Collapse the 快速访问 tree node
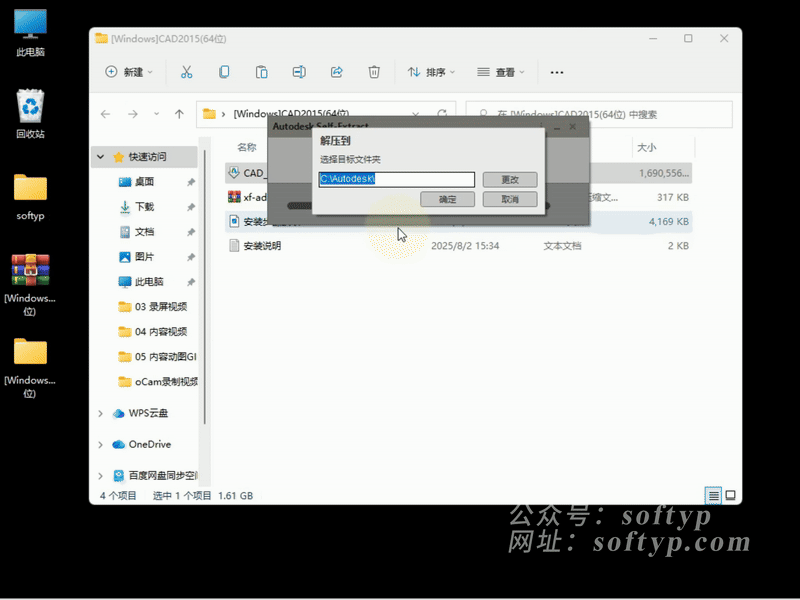Image resolution: width=800 pixels, height=600 pixels. (x=101, y=157)
